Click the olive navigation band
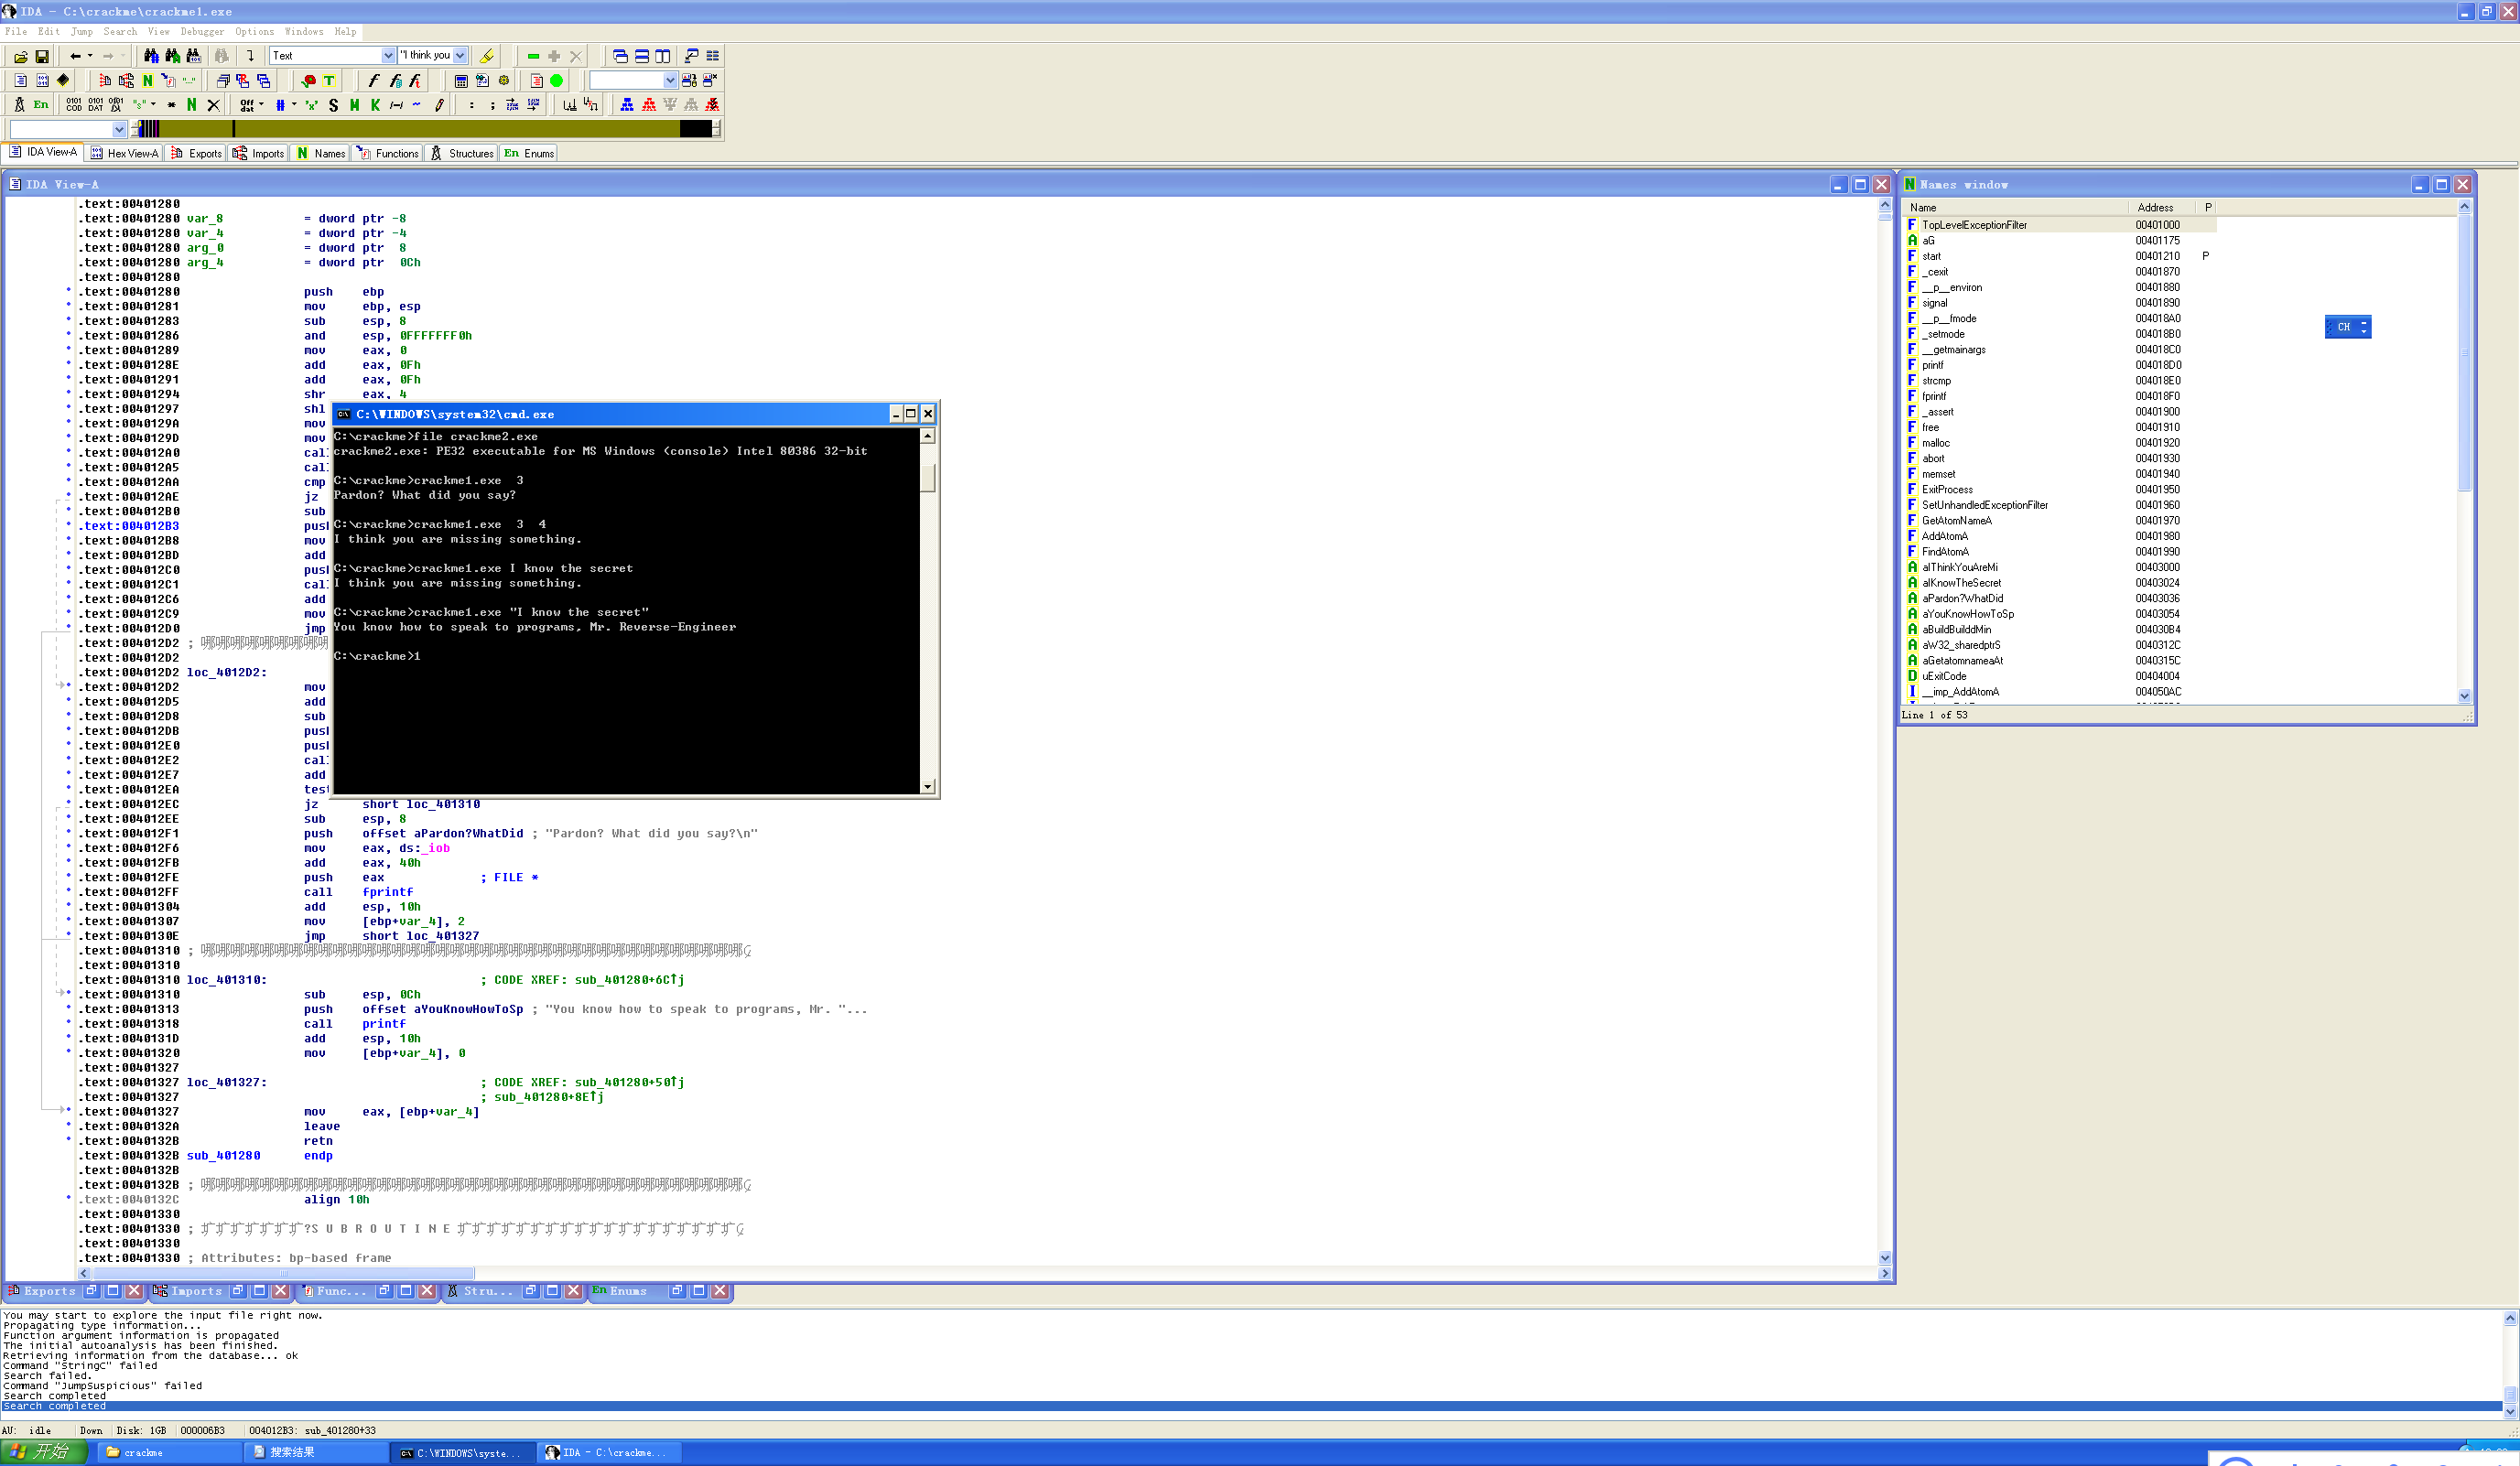The height and width of the screenshot is (1466, 2520). tap(450, 129)
